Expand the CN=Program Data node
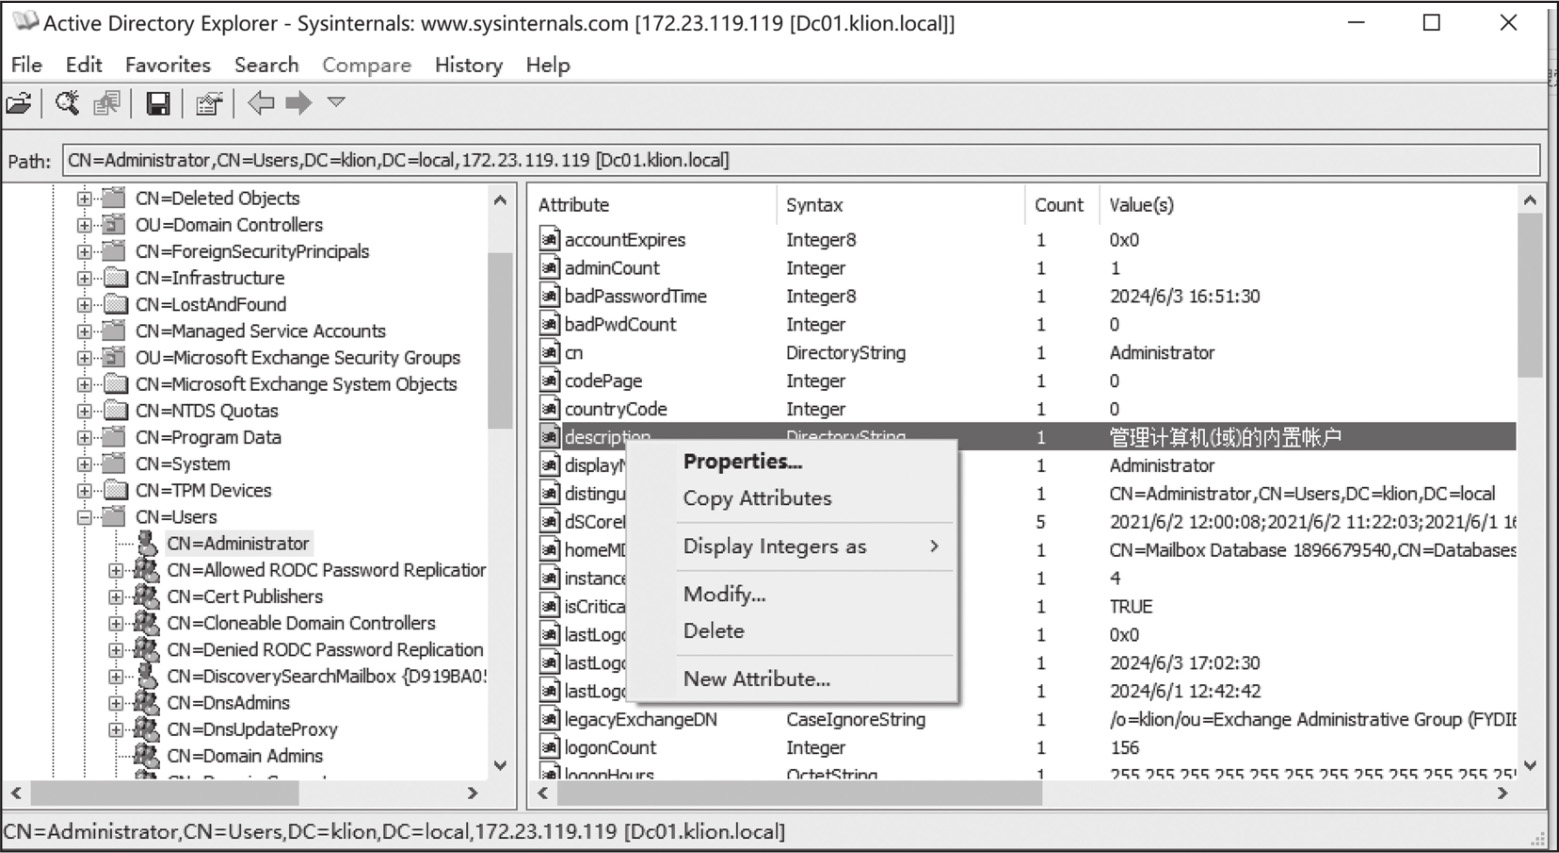Viewport: 1559px width, 853px height. tap(85, 438)
